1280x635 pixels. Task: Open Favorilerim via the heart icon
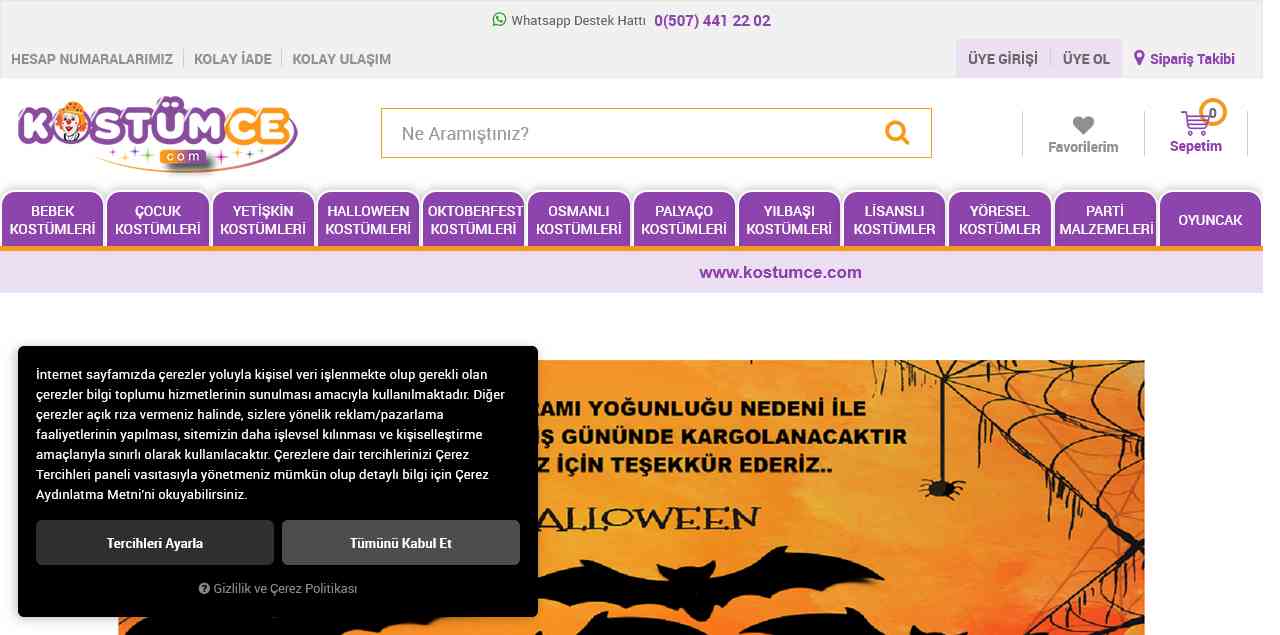(x=1083, y=125)
